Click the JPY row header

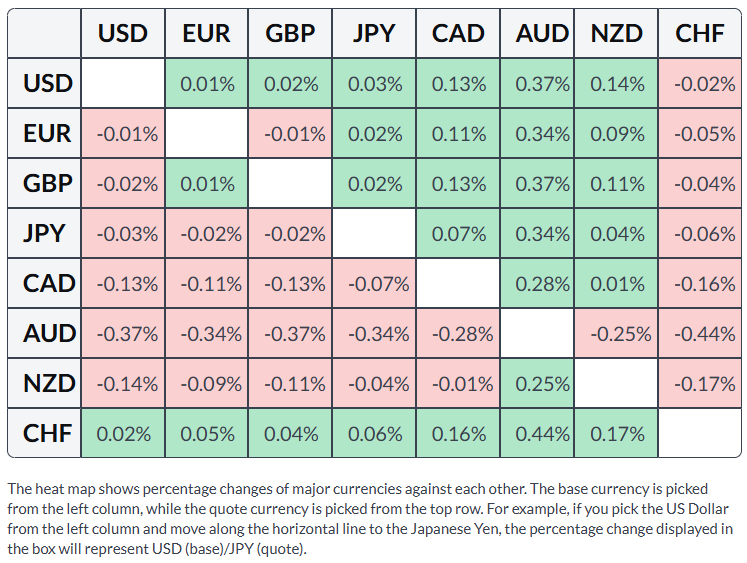(x=44, y=233)
